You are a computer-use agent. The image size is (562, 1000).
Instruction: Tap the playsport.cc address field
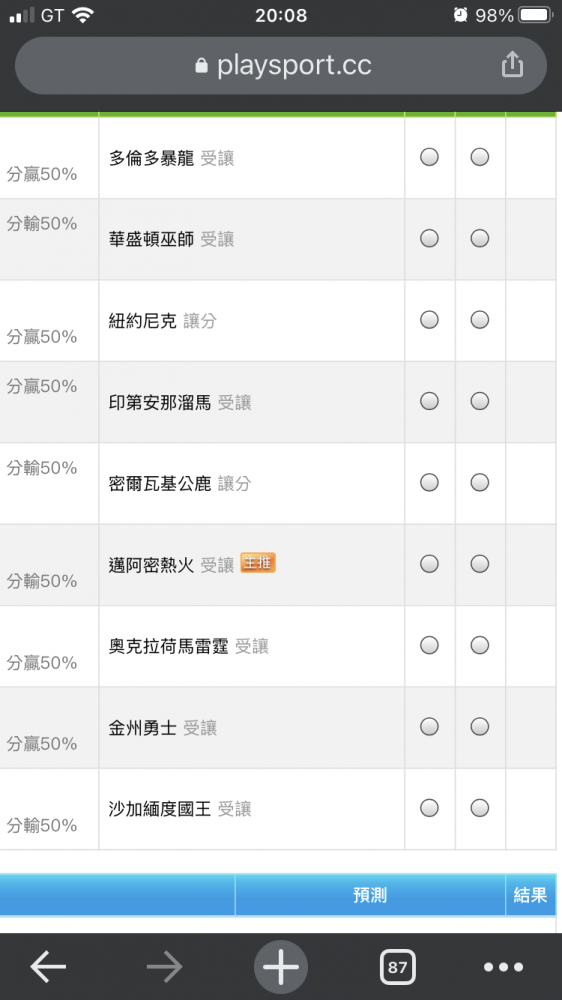click(x=281, y=65)
